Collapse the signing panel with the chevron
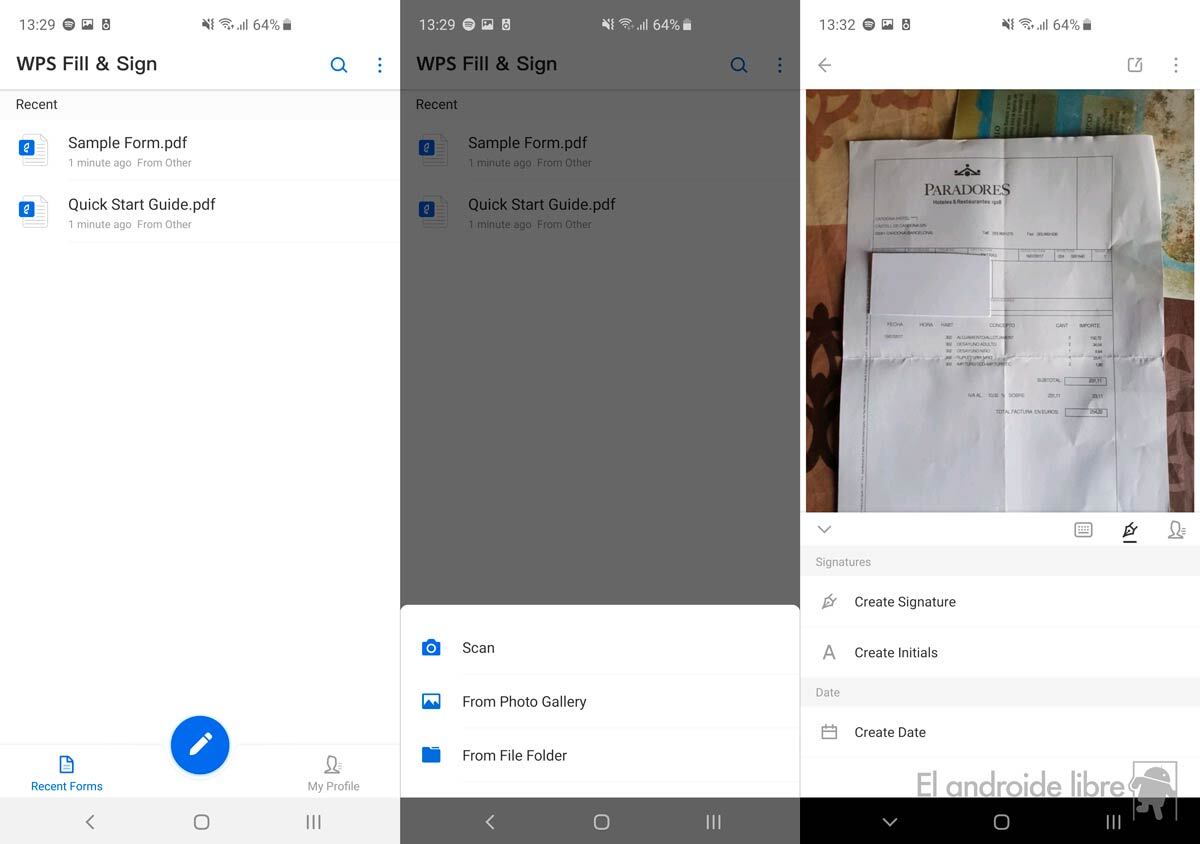This screenshot has width=1200, height=844. [x=824, y=530]
